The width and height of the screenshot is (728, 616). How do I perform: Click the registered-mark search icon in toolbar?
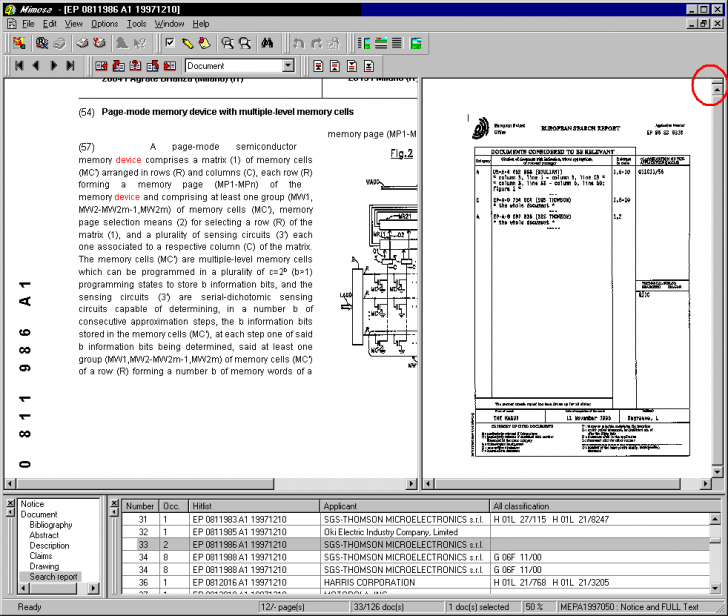coord(42,43)
